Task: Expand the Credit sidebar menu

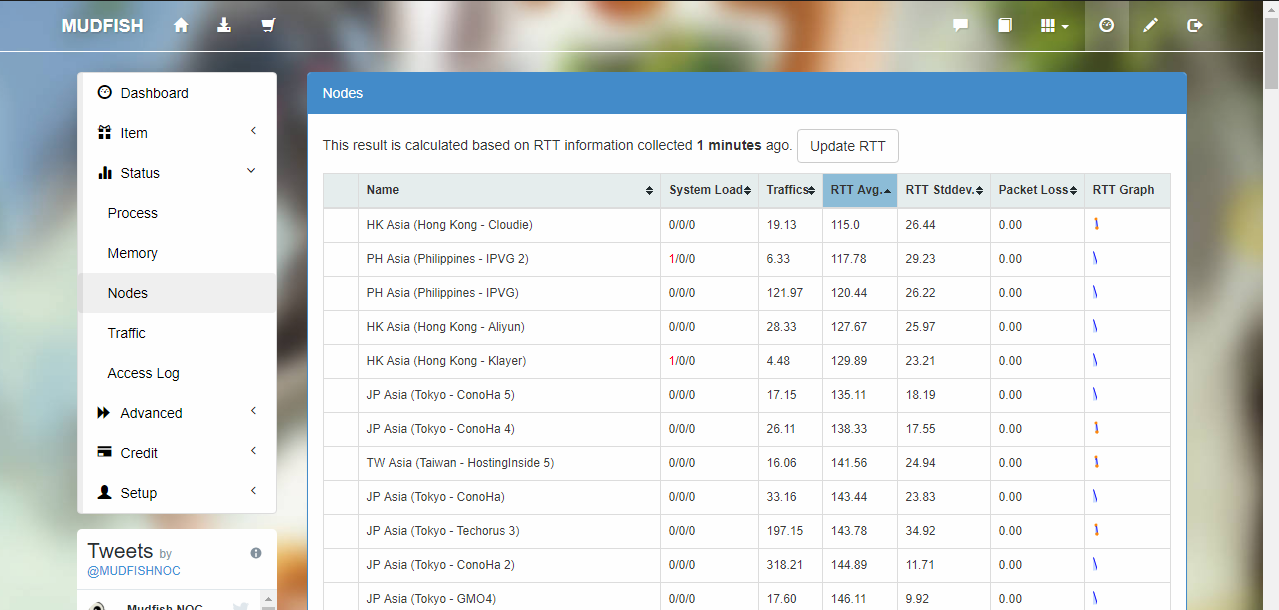Action: (177, 453)
